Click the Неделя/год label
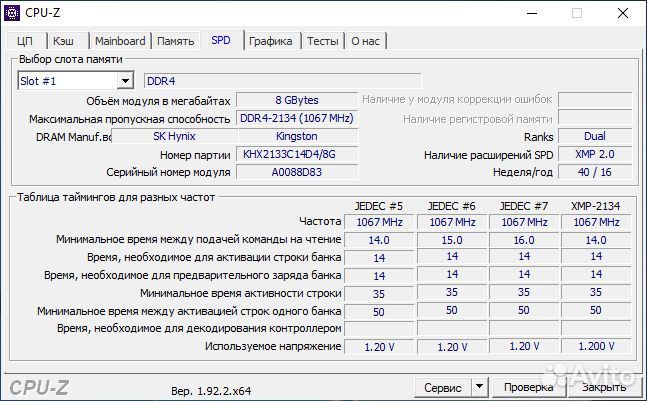 523,172
